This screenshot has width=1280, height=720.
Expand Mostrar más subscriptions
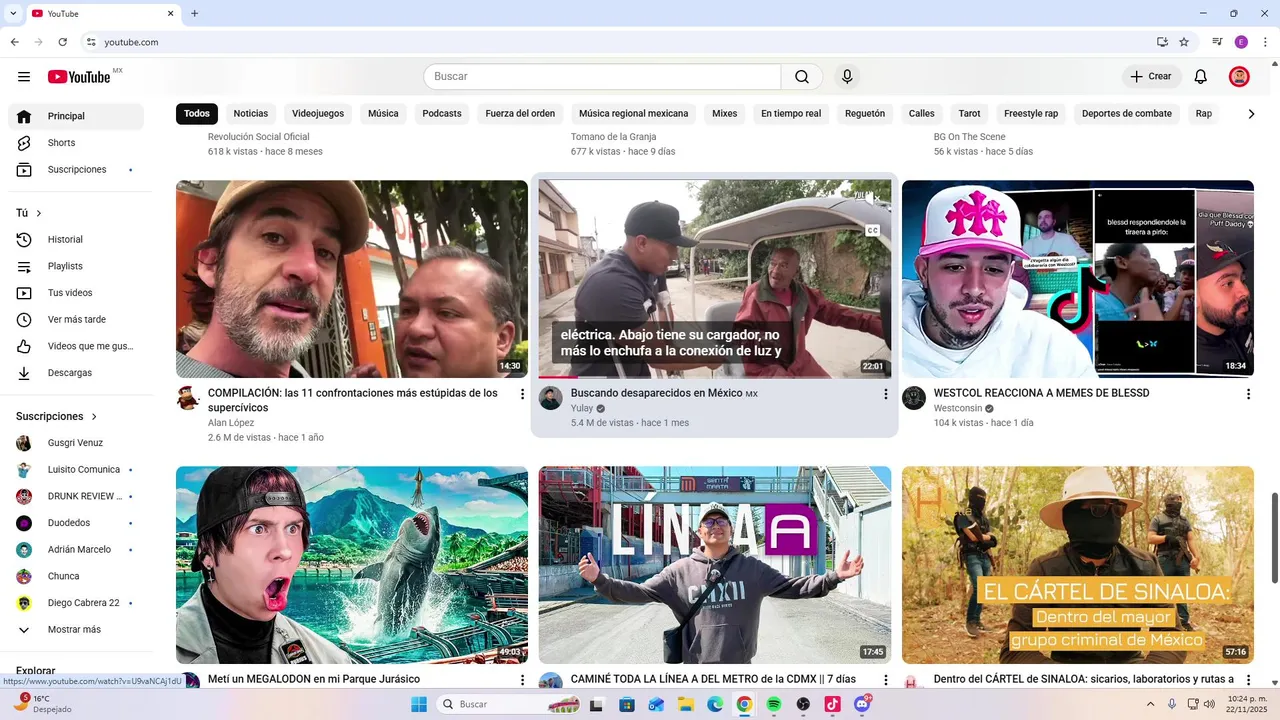tap(75, 630)
